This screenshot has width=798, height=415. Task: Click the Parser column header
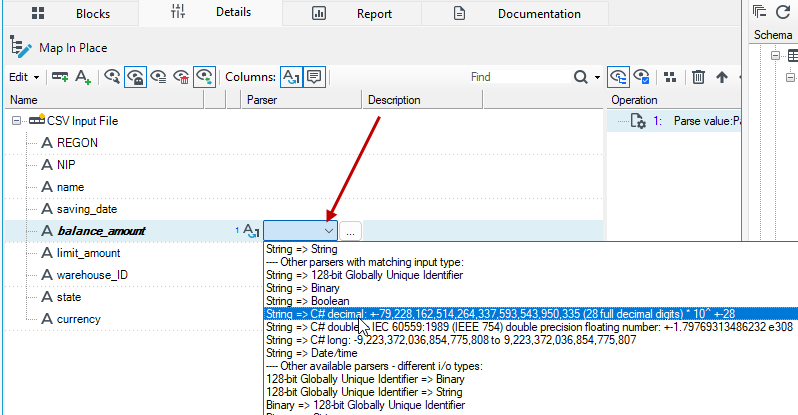(301, 100)
